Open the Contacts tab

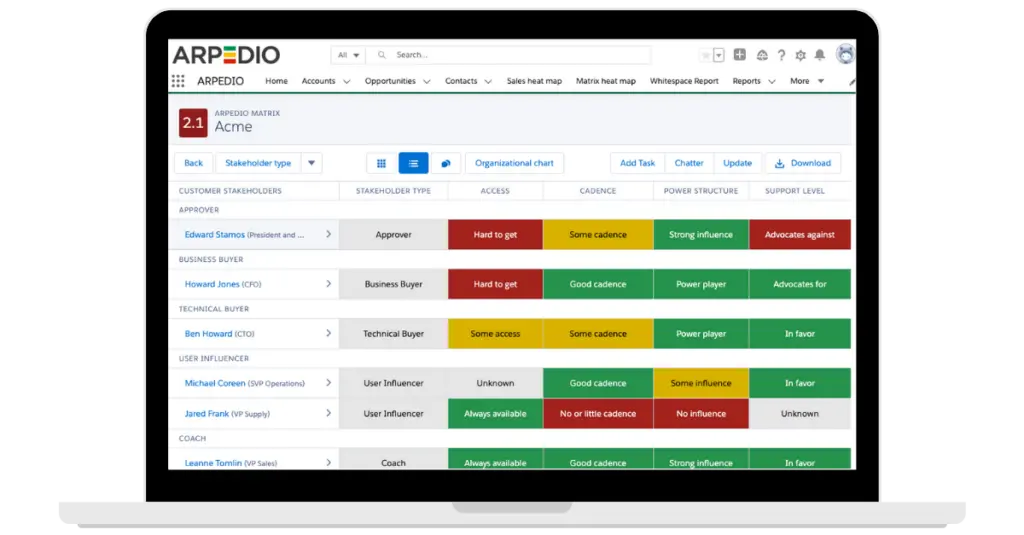(461, 81)
